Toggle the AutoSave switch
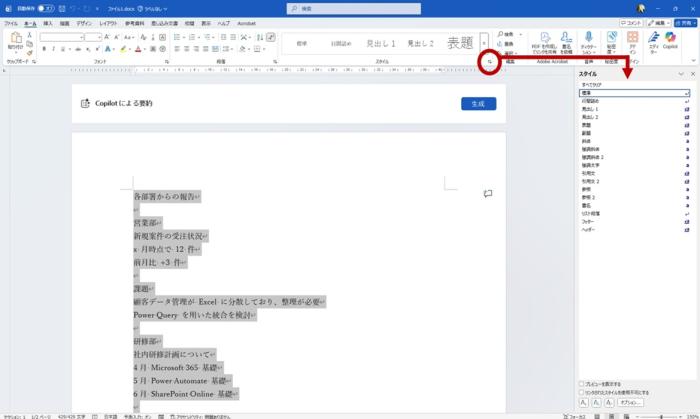Image resolution: width=700 pixels, height=419 pixels. [x=45, y=8]
